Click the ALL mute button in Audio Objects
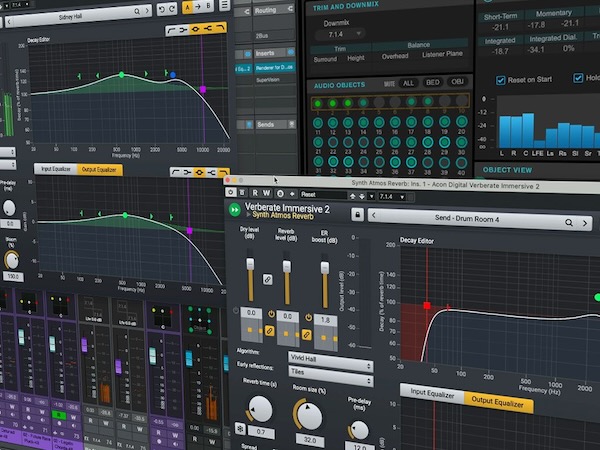The width and height of the screenshot is (600, 450). tap(408, 83)
